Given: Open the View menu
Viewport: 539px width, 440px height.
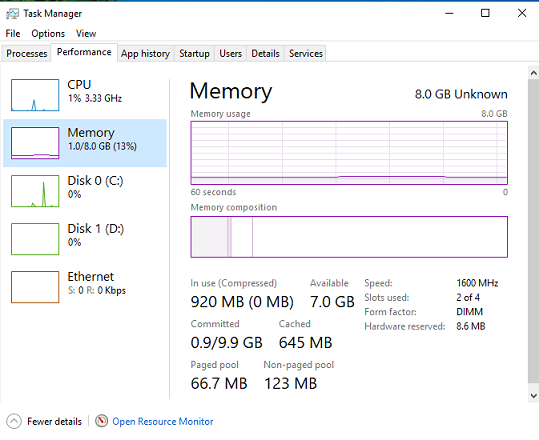Looking at the screenshot, I should 86,34.
